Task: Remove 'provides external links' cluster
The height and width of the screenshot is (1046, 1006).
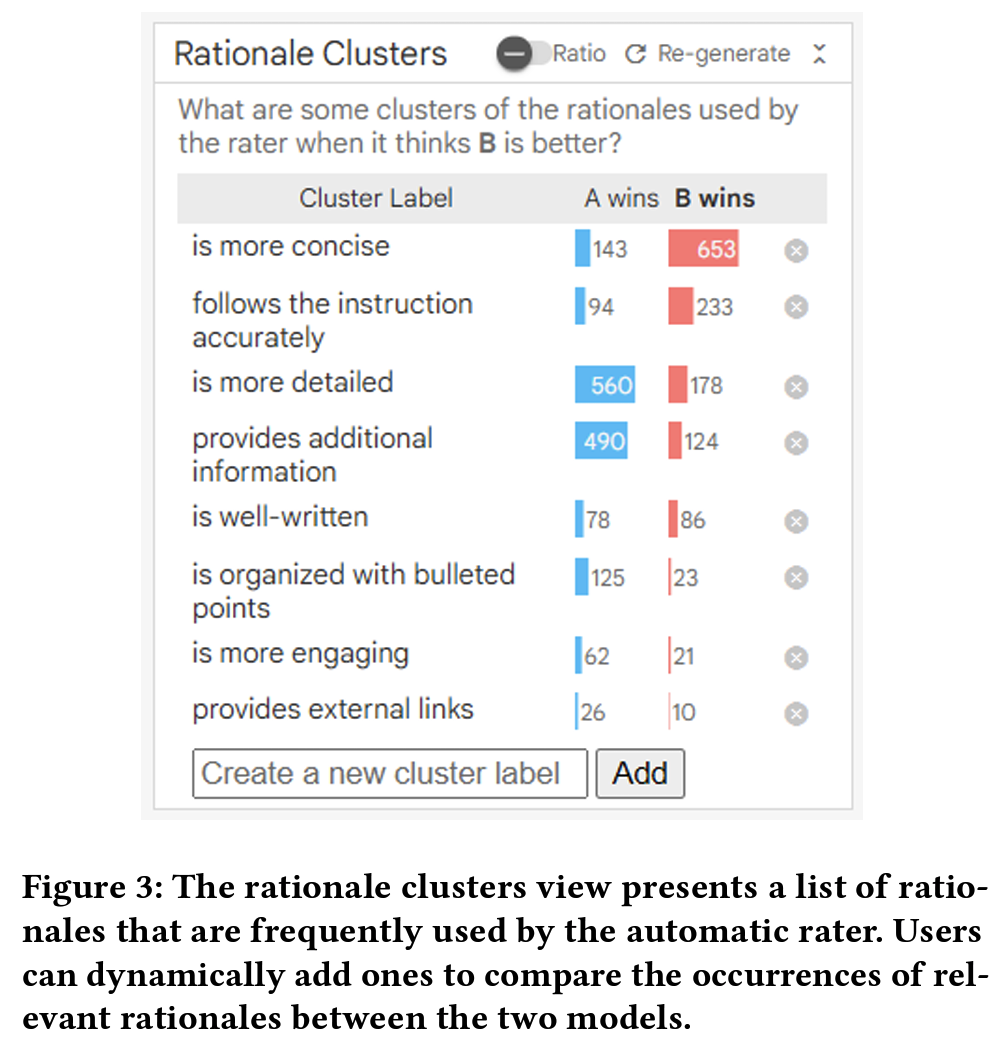Action: point(796,713)
